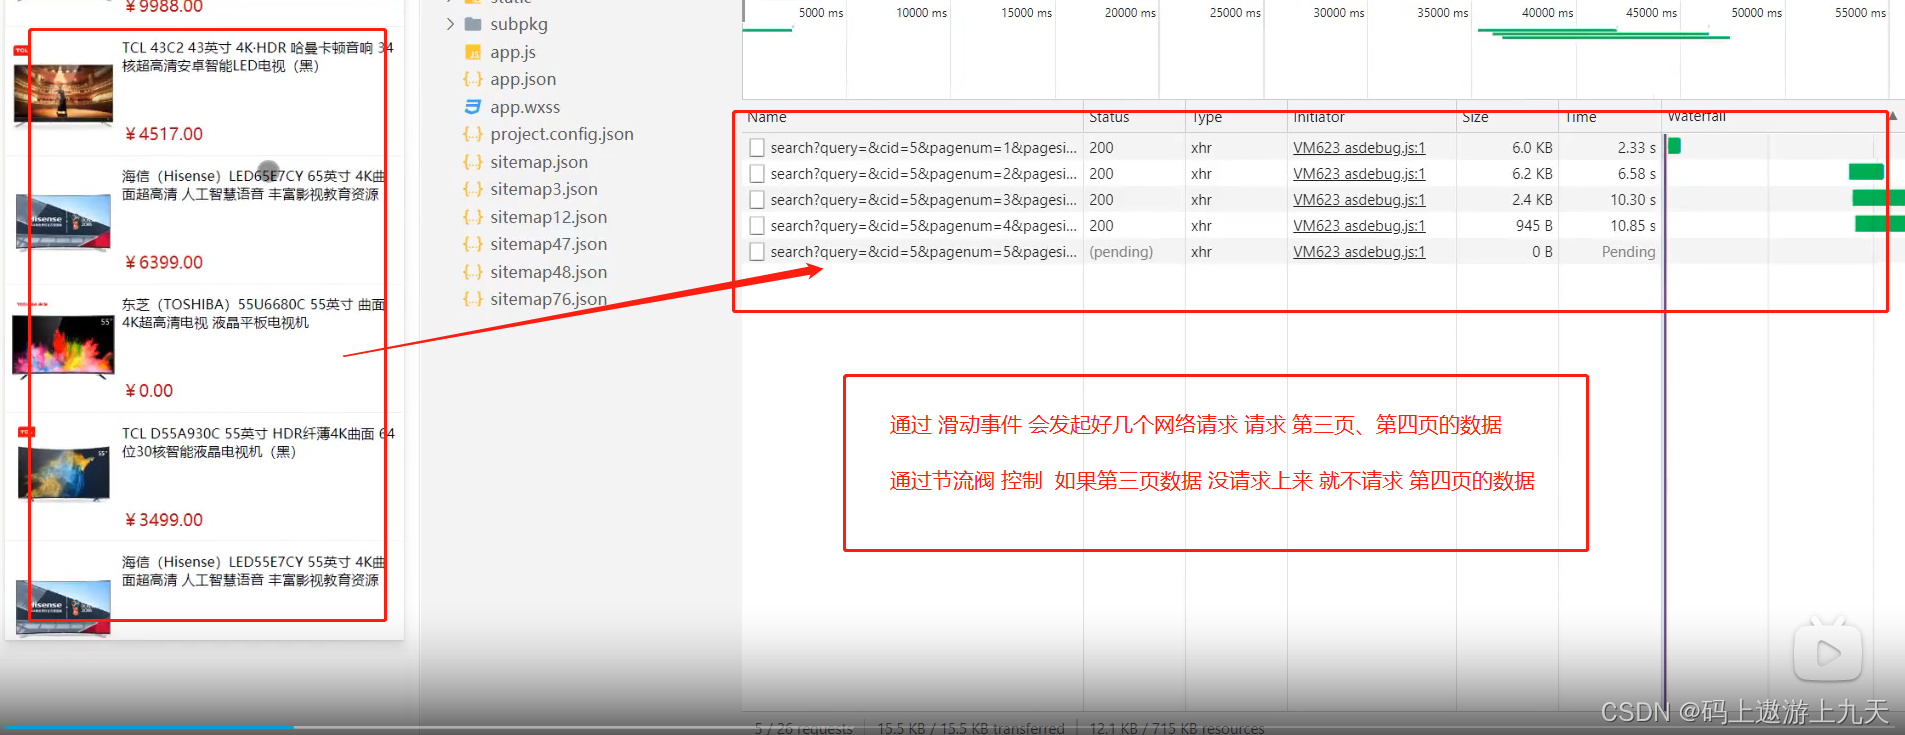Open app.js in the file tree
Screen dimensions: 1905x735
[x=513, y=52]
